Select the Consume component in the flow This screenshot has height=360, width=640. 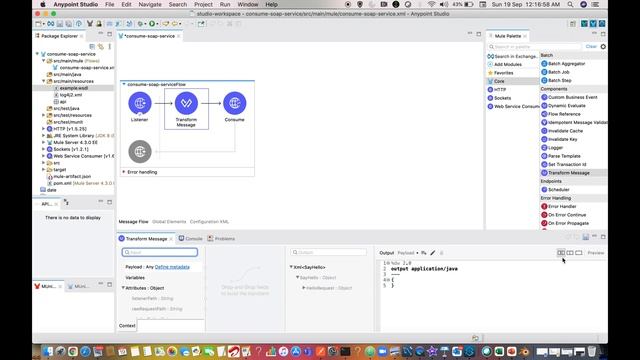pyautogui.click(x=234, y=103)
